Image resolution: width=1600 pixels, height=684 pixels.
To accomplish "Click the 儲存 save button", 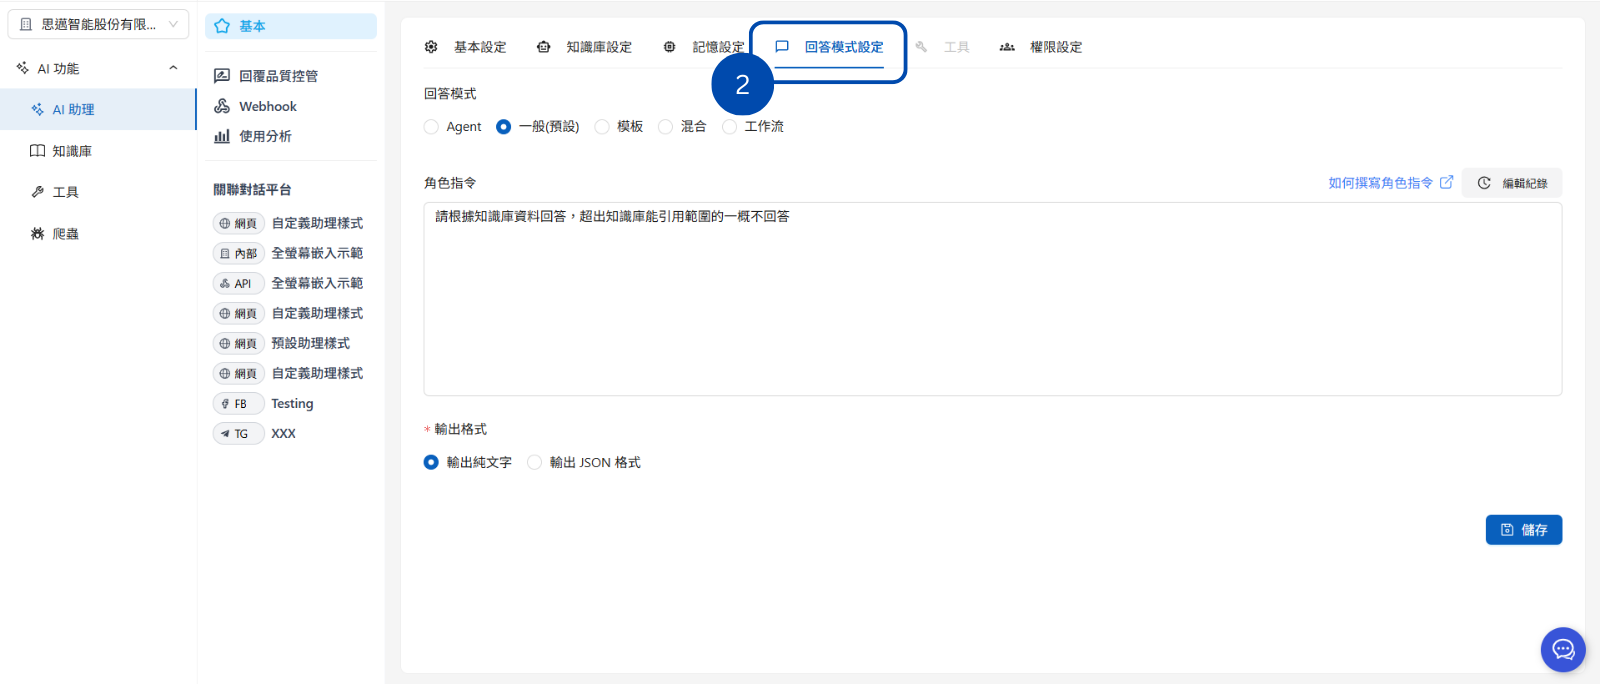I will coord(1523,530).
